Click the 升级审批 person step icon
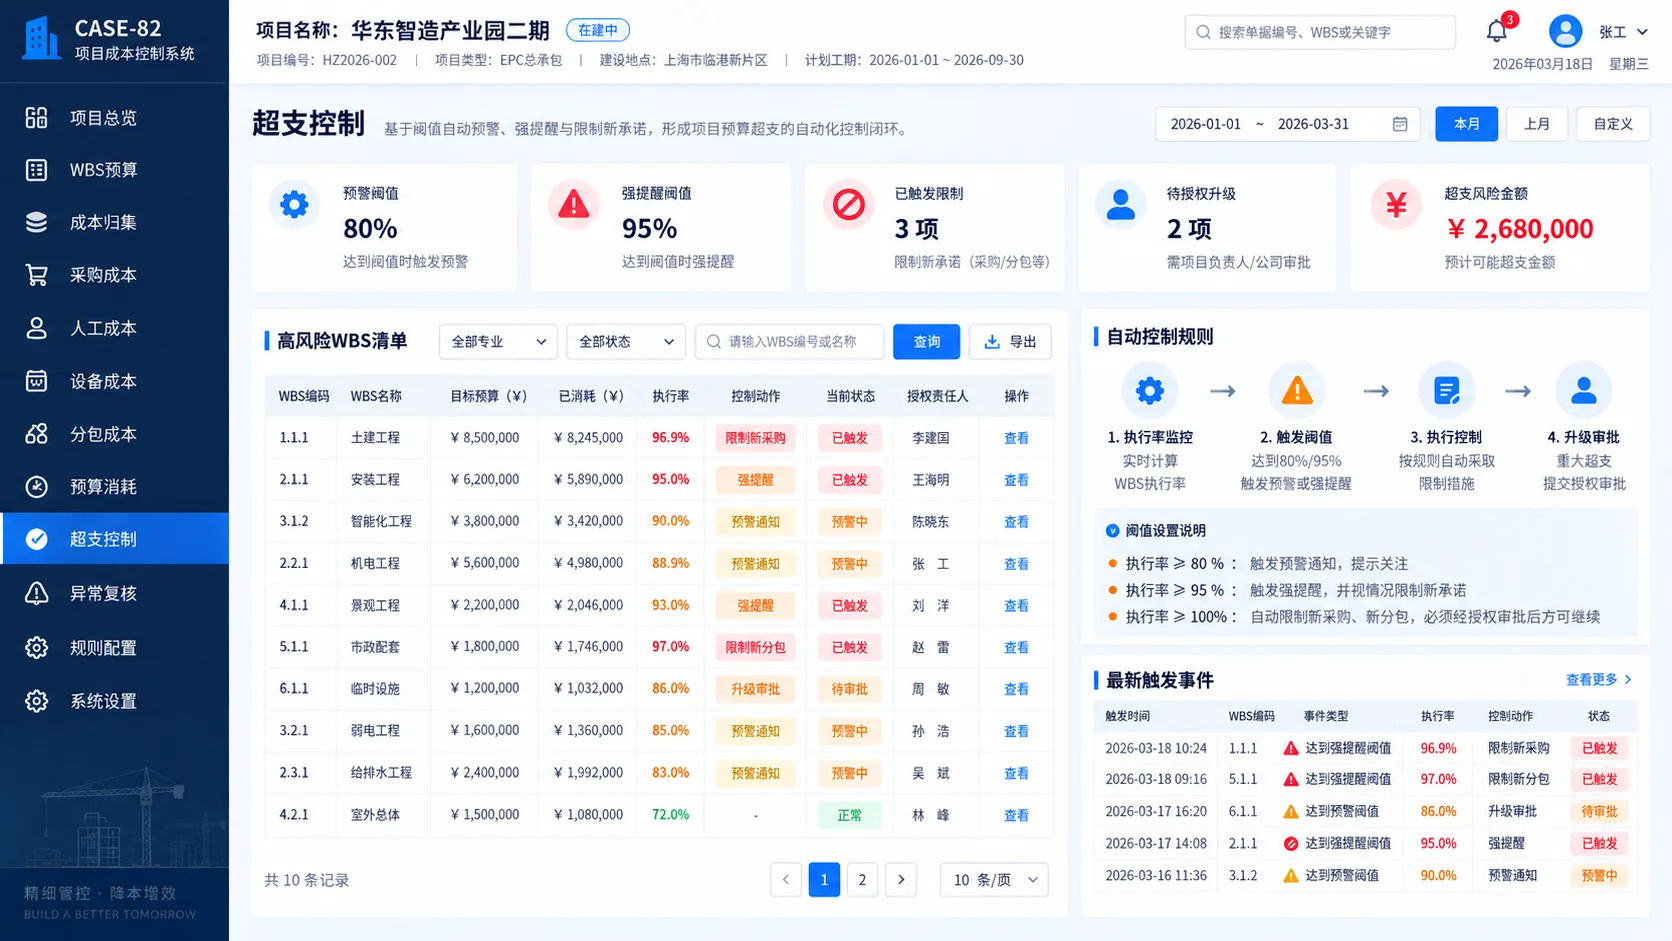This screenshot has width=1672, height=941. point(1584,390)
